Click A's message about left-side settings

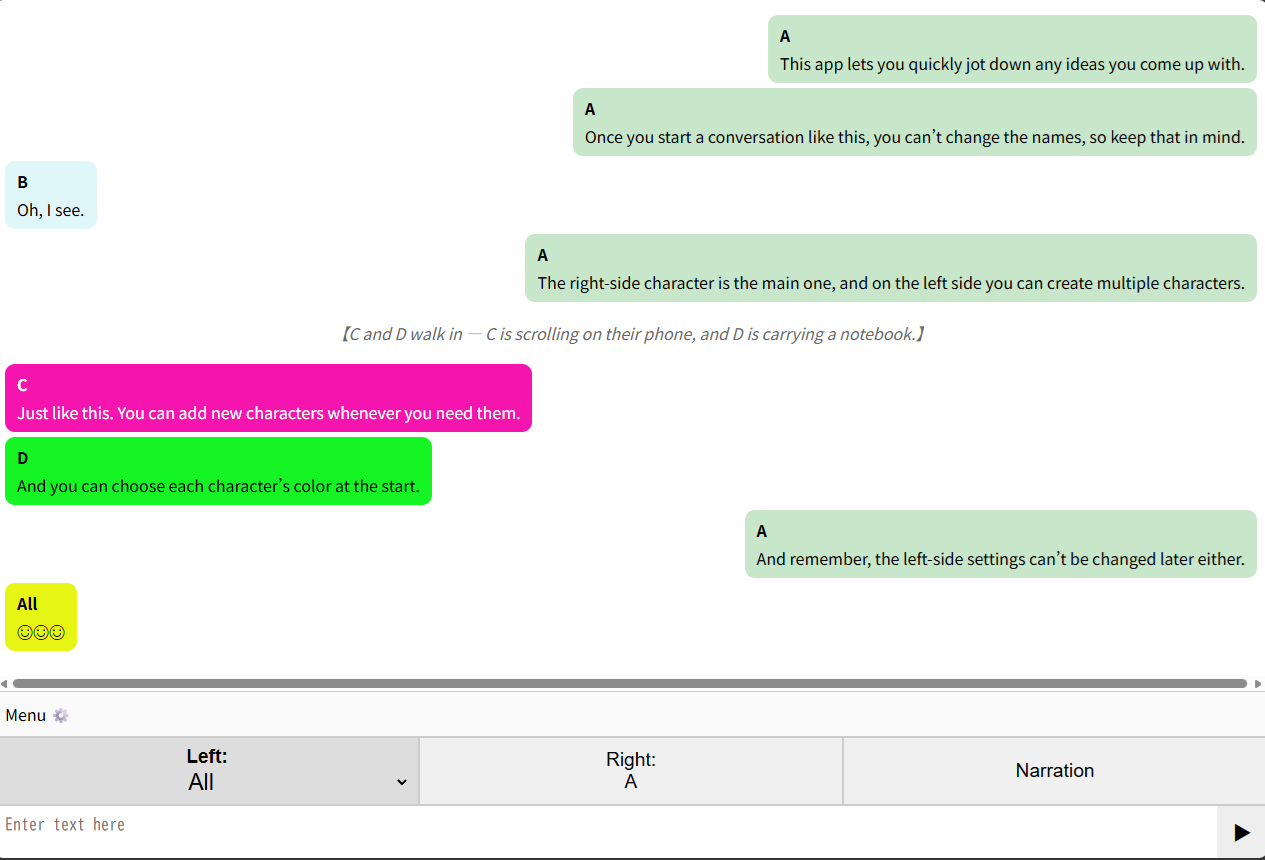pyautogui.click(x=1001, y=544)
